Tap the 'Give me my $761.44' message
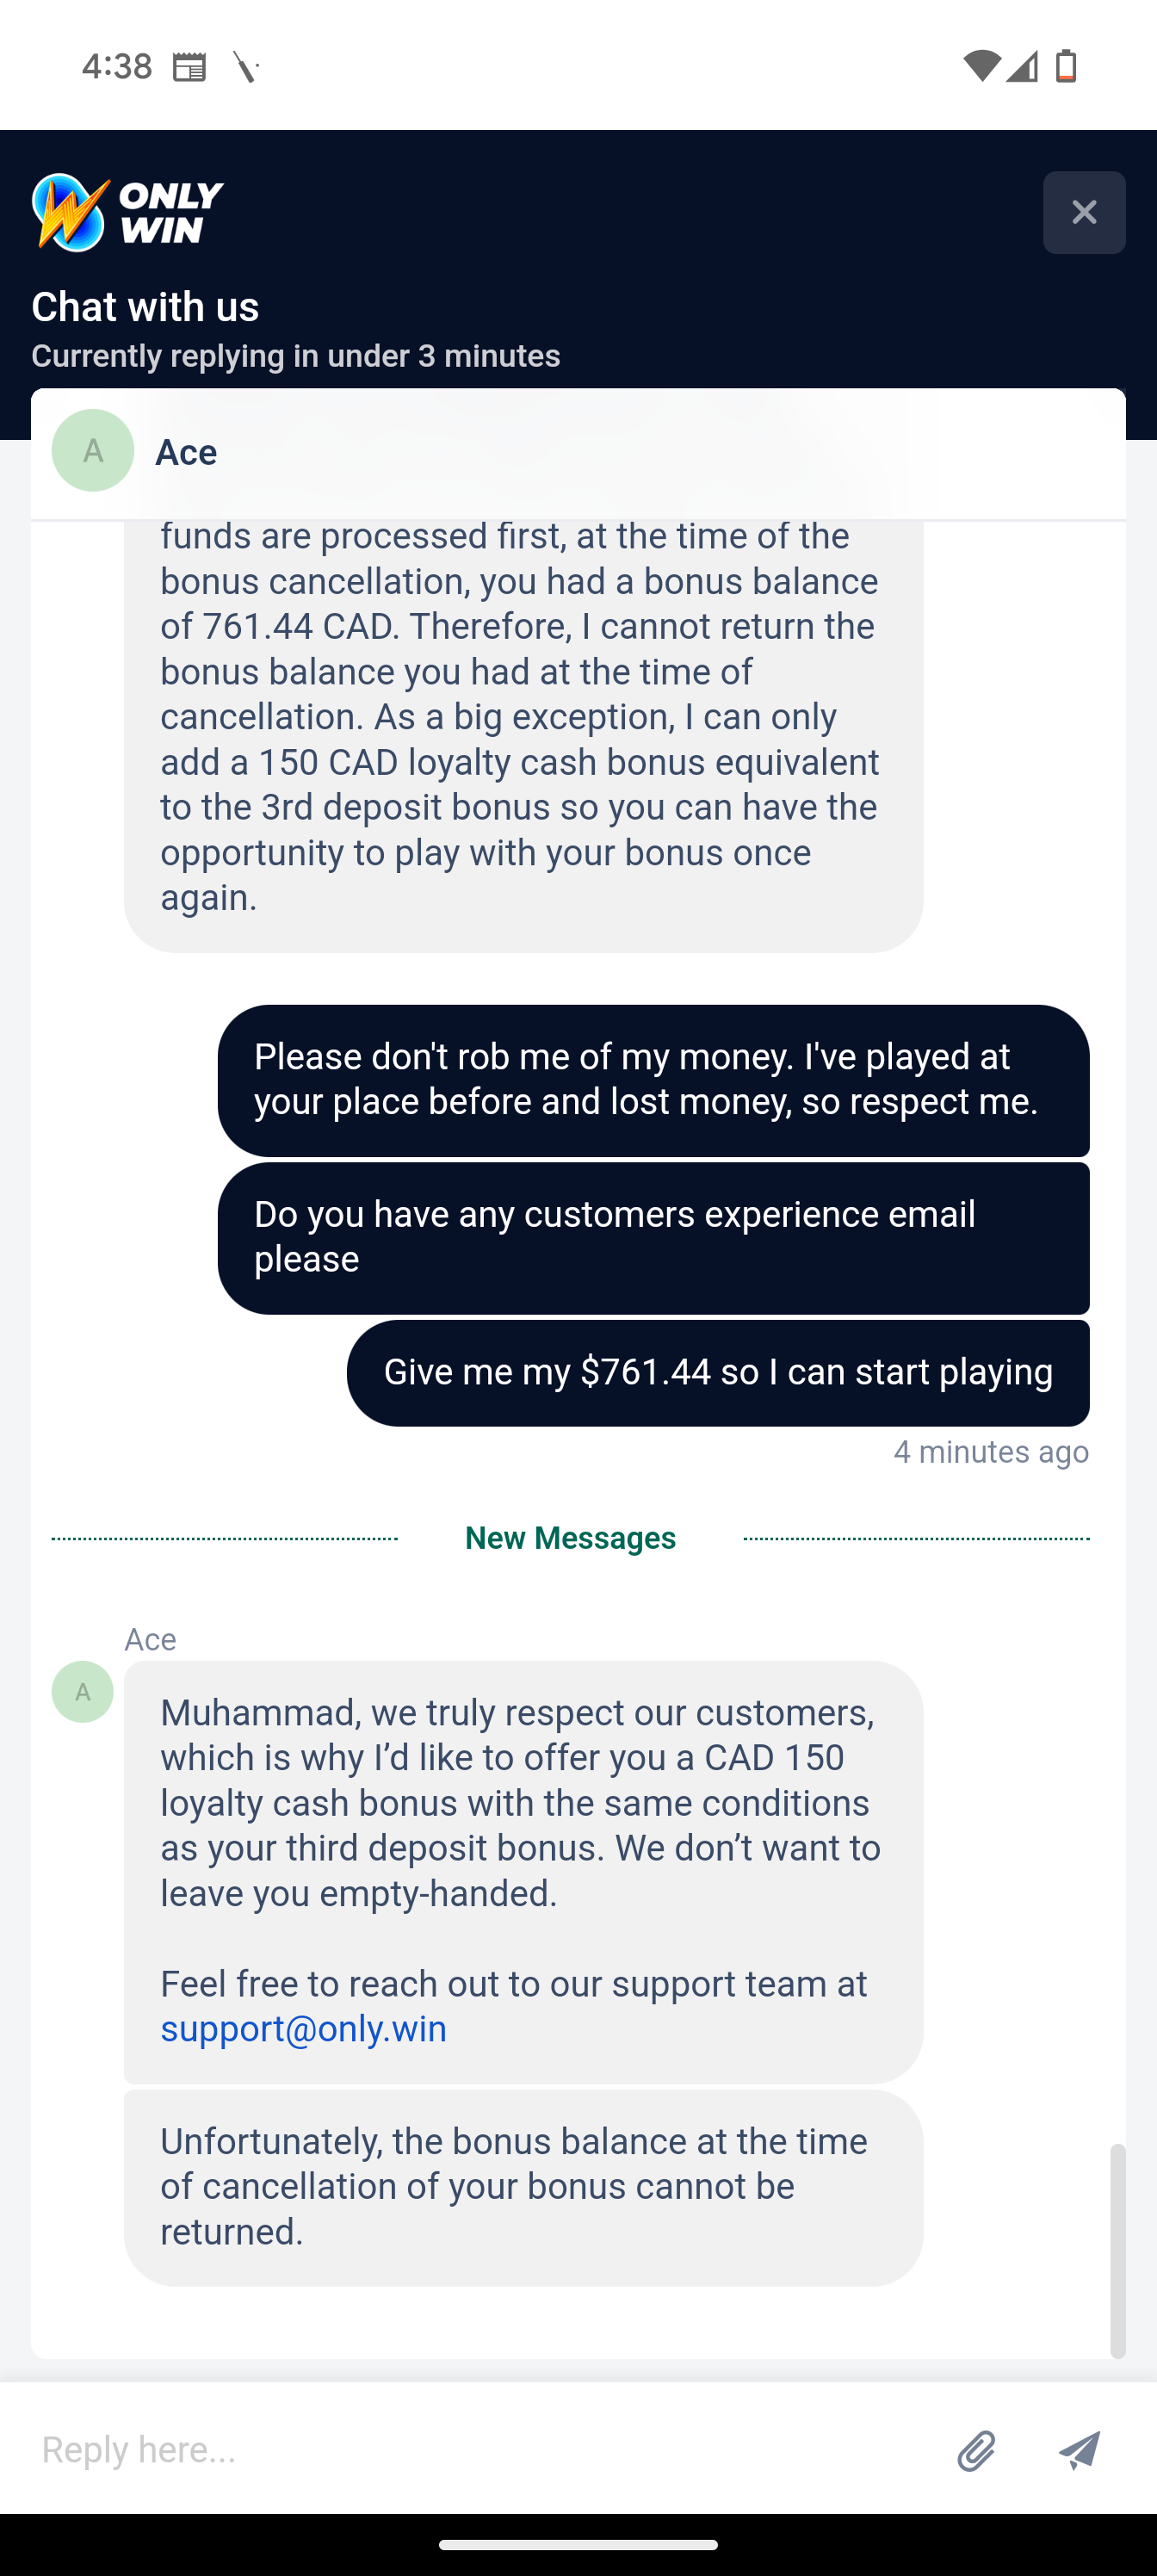Viewport: 1157px width, 2576px height. pyautogui.click(x=718, y=1372)
